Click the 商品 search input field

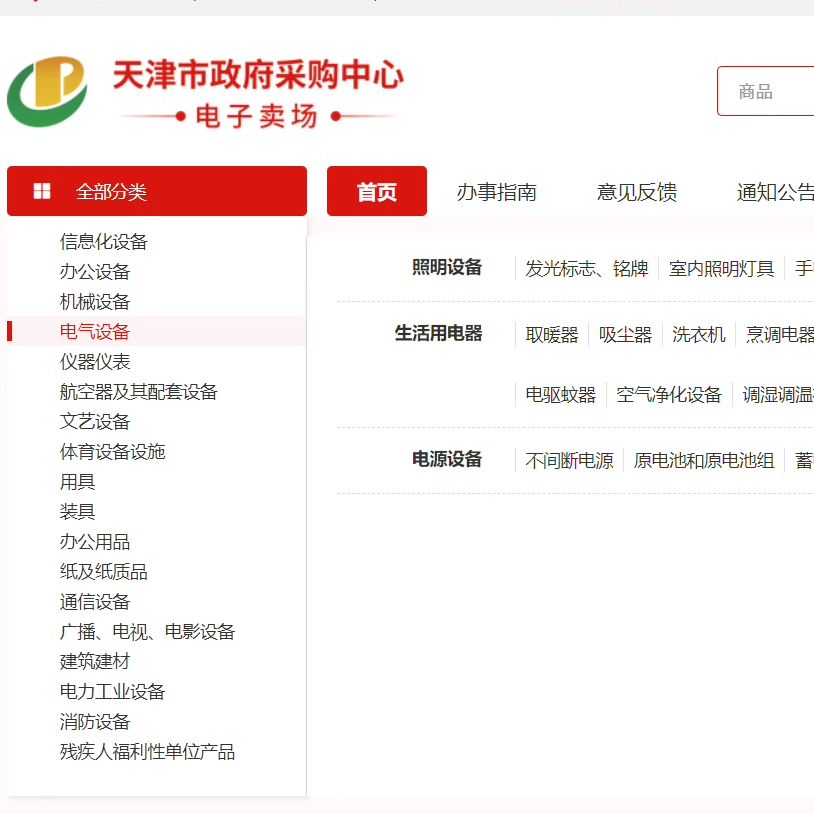coord(766,91)
